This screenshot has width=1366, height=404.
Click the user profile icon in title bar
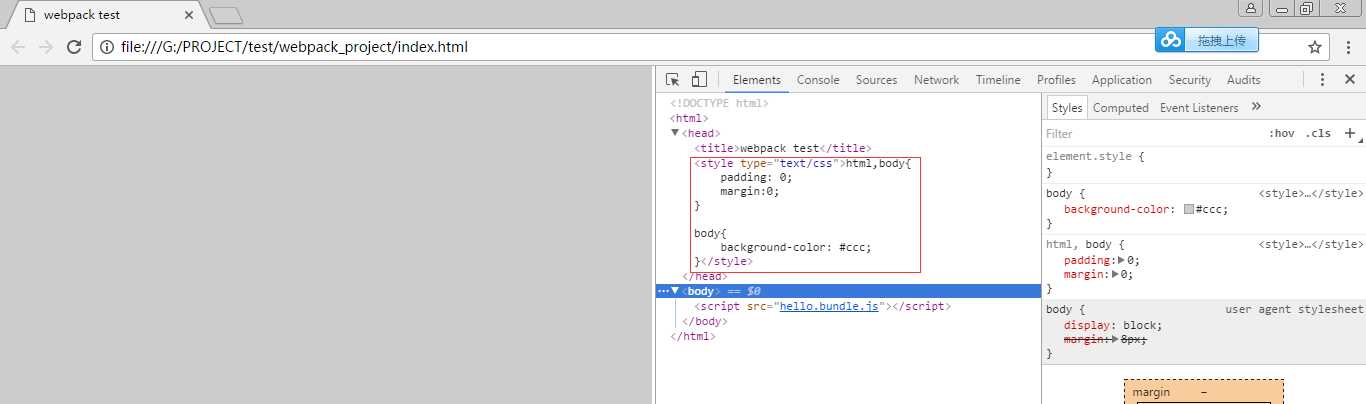1251,8
